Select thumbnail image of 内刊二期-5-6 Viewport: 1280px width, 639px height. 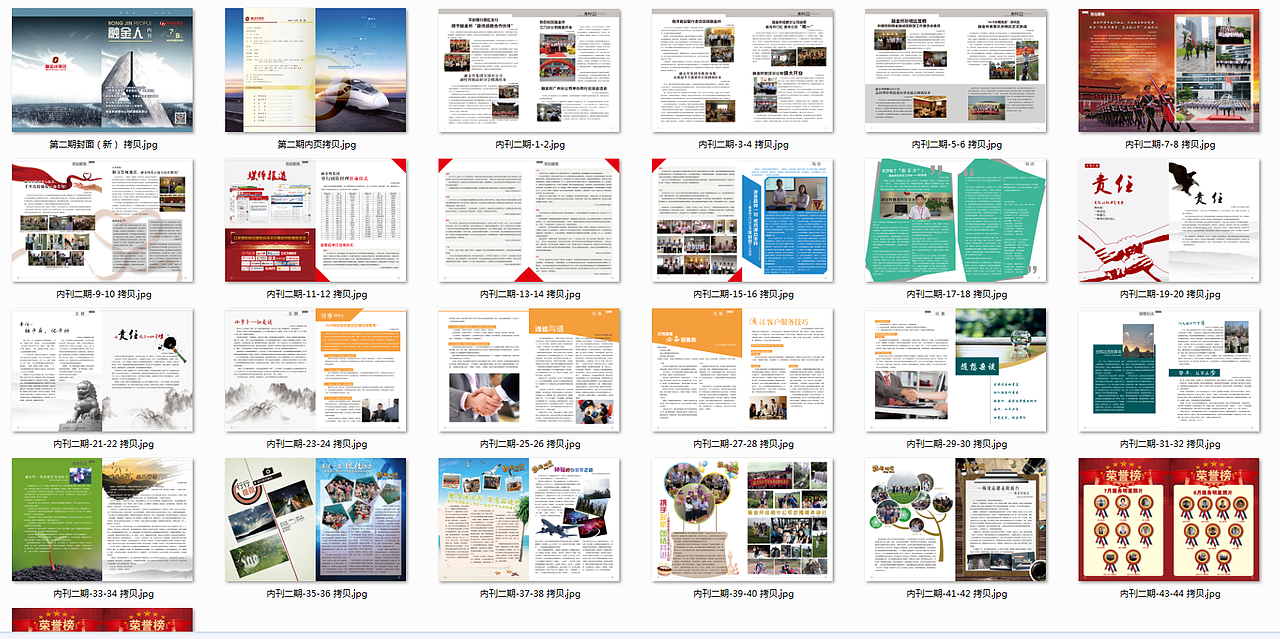[x=955, y=70]
